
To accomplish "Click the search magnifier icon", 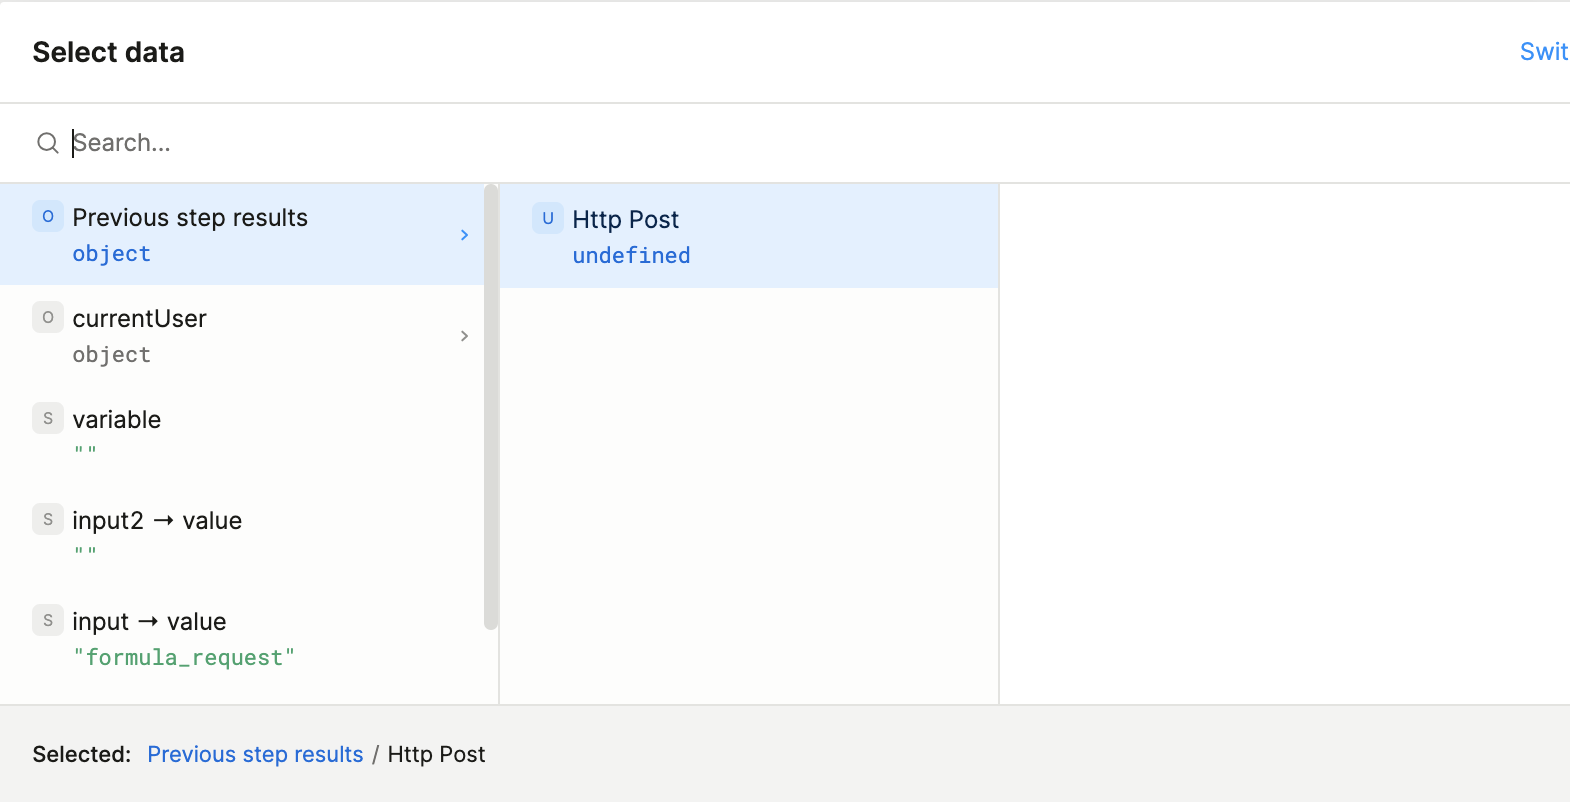I will click(47, 143).
